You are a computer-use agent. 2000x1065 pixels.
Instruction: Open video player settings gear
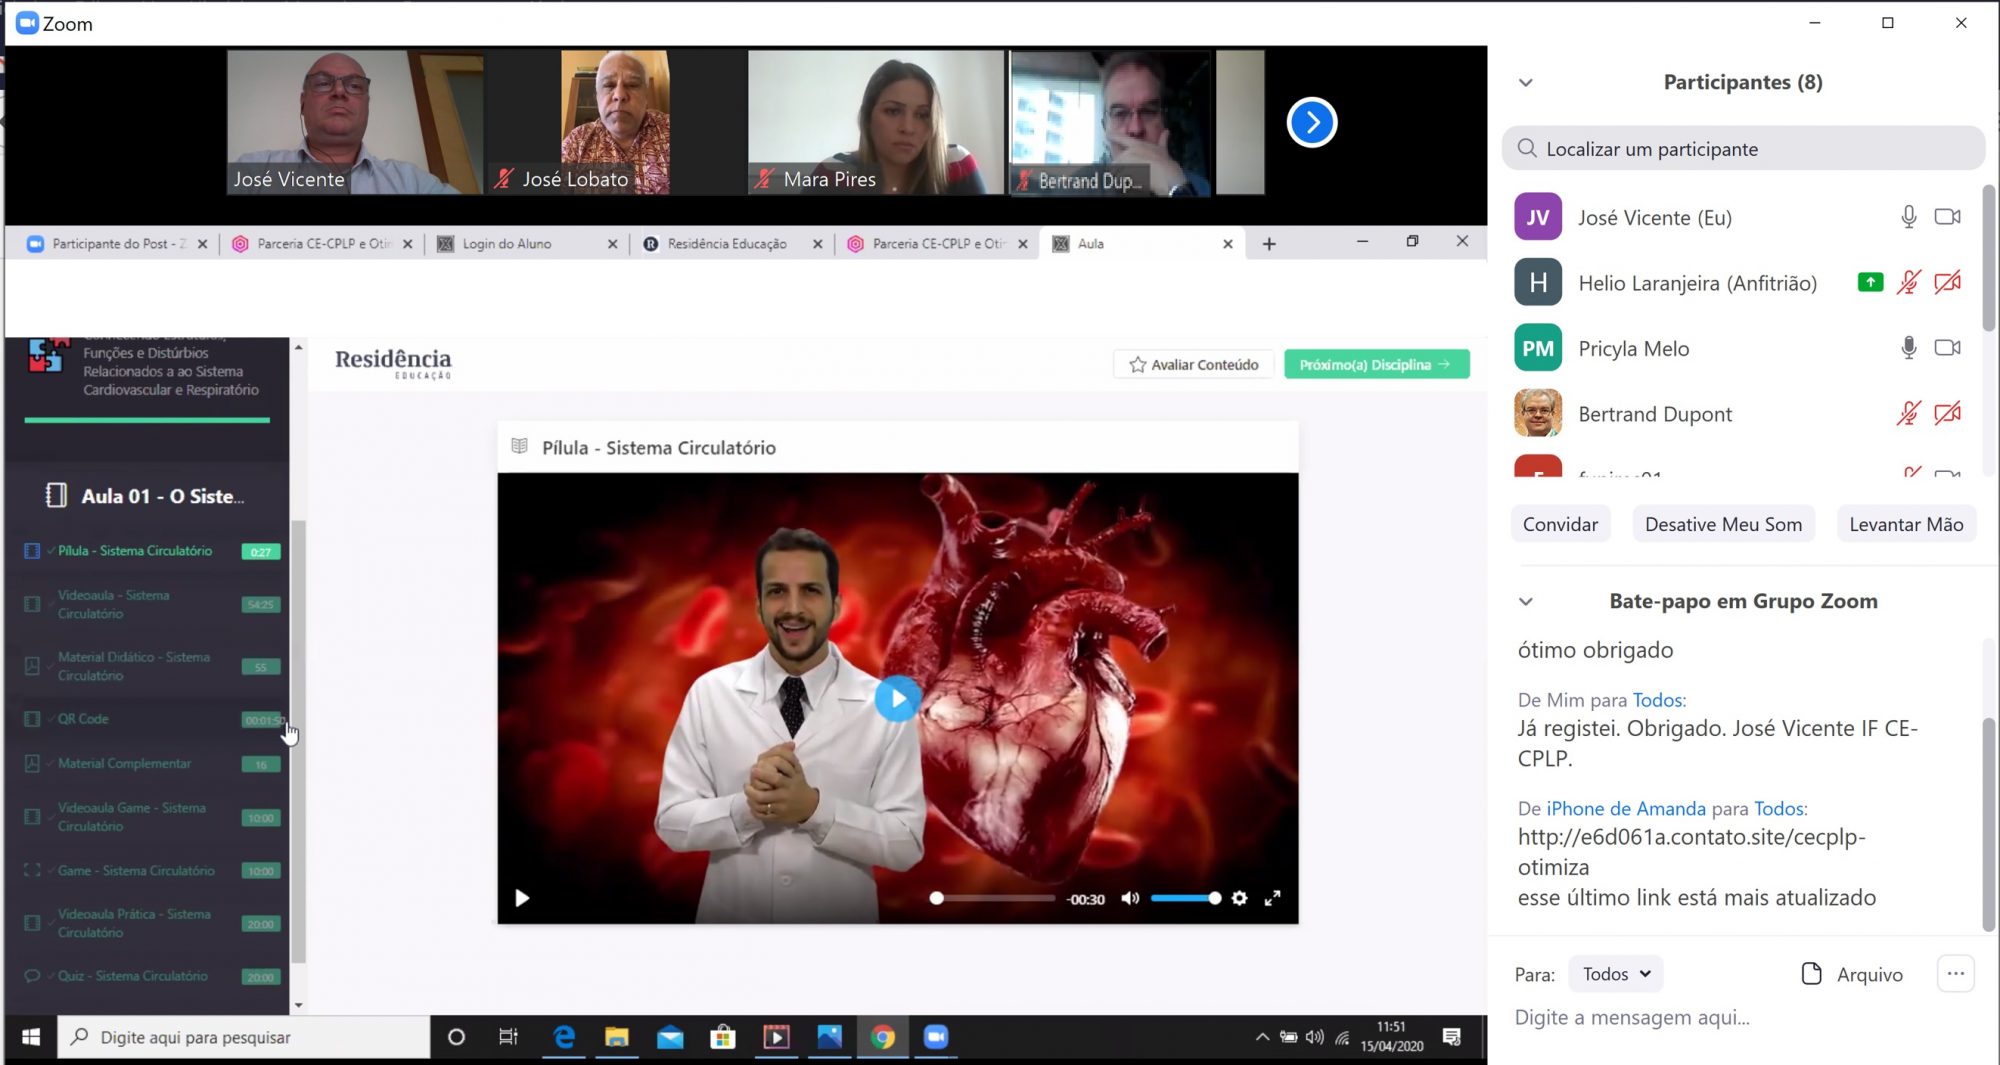tap(1239, 898)
